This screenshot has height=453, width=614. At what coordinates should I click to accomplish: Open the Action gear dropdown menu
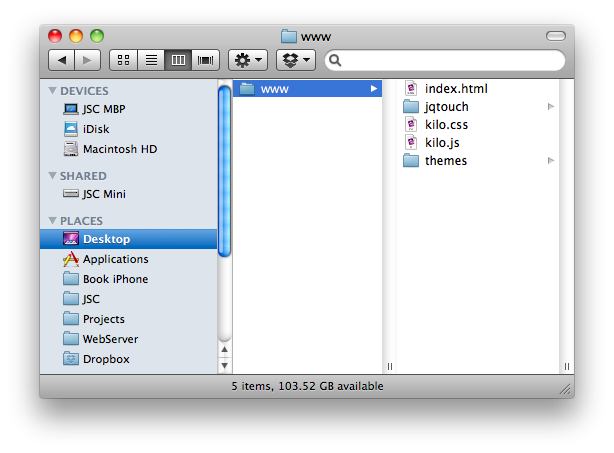tap(247, 60)
